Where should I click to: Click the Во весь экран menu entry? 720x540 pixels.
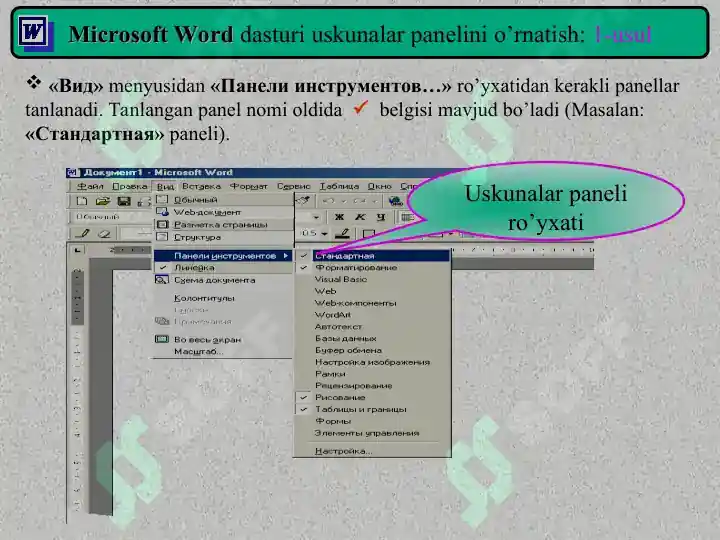(x=223, y=339)
